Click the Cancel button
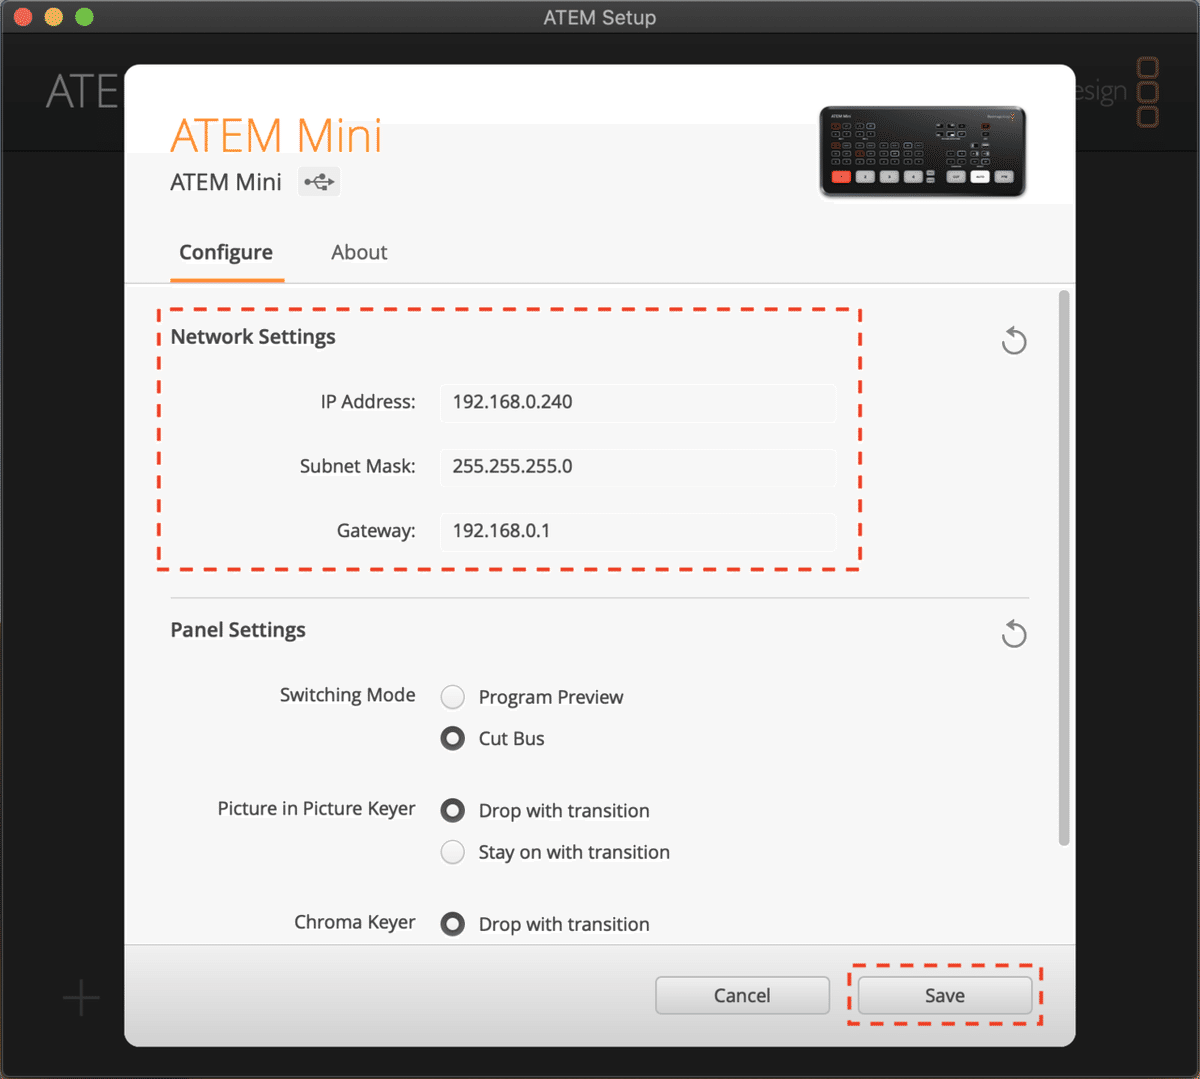The width and height of the screenshot is (1200, 1079). (x=742, y=995)
